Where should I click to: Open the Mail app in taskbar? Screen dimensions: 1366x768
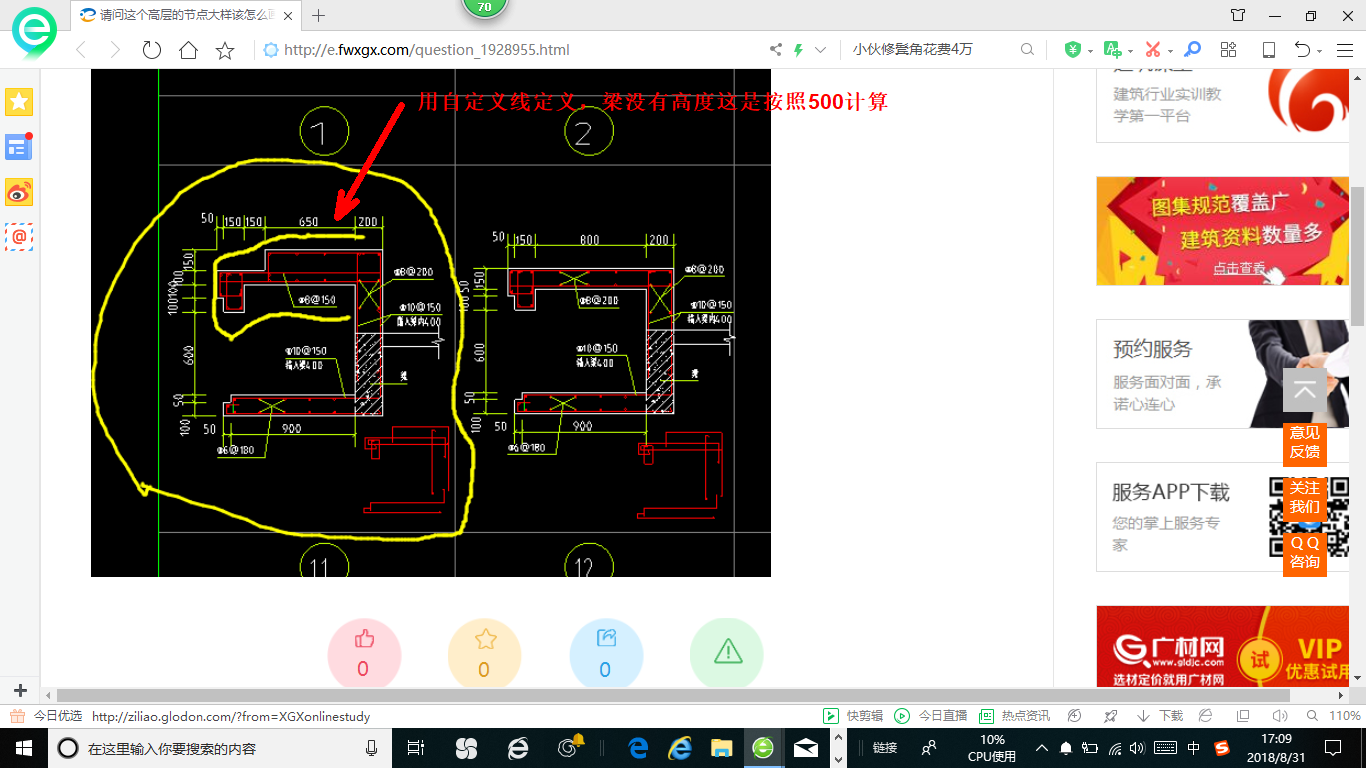pos(806,748)
